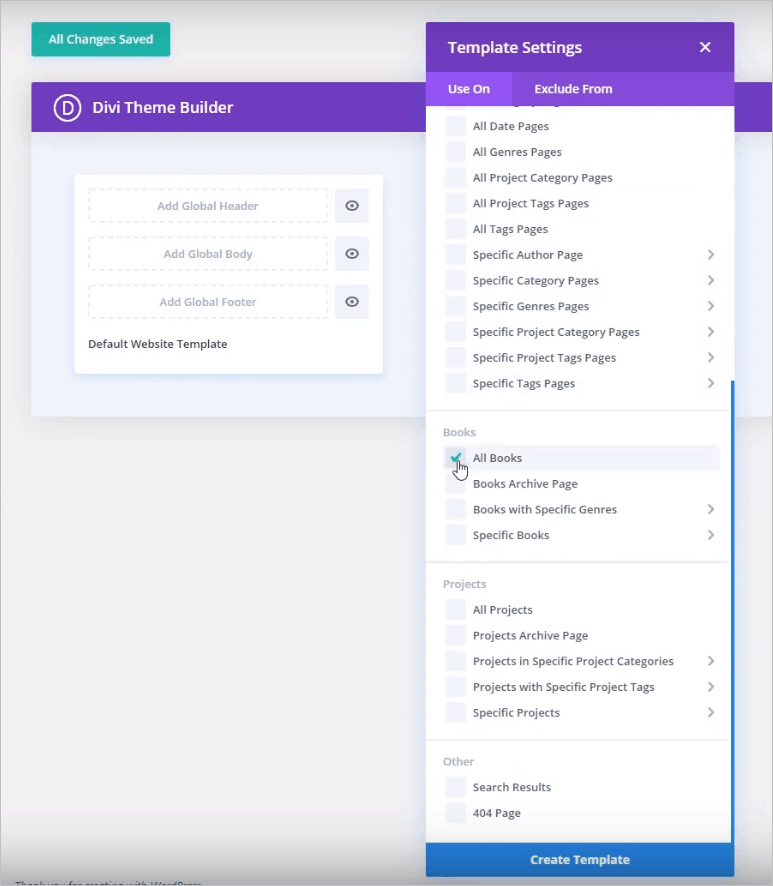Check All Project Tags Pages checkbox

455,203
